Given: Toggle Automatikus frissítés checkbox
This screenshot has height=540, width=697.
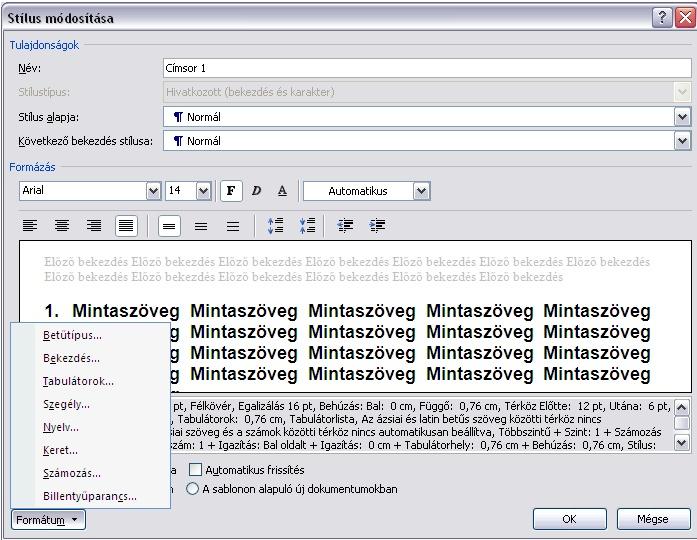Looking at the screenshot, I should click(195, 470).
